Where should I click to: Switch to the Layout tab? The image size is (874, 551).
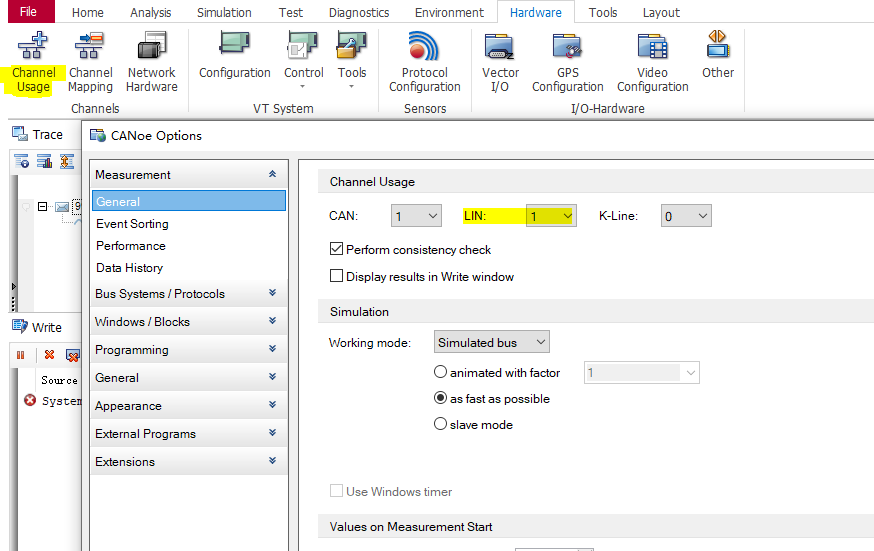(x=661, y=12)
